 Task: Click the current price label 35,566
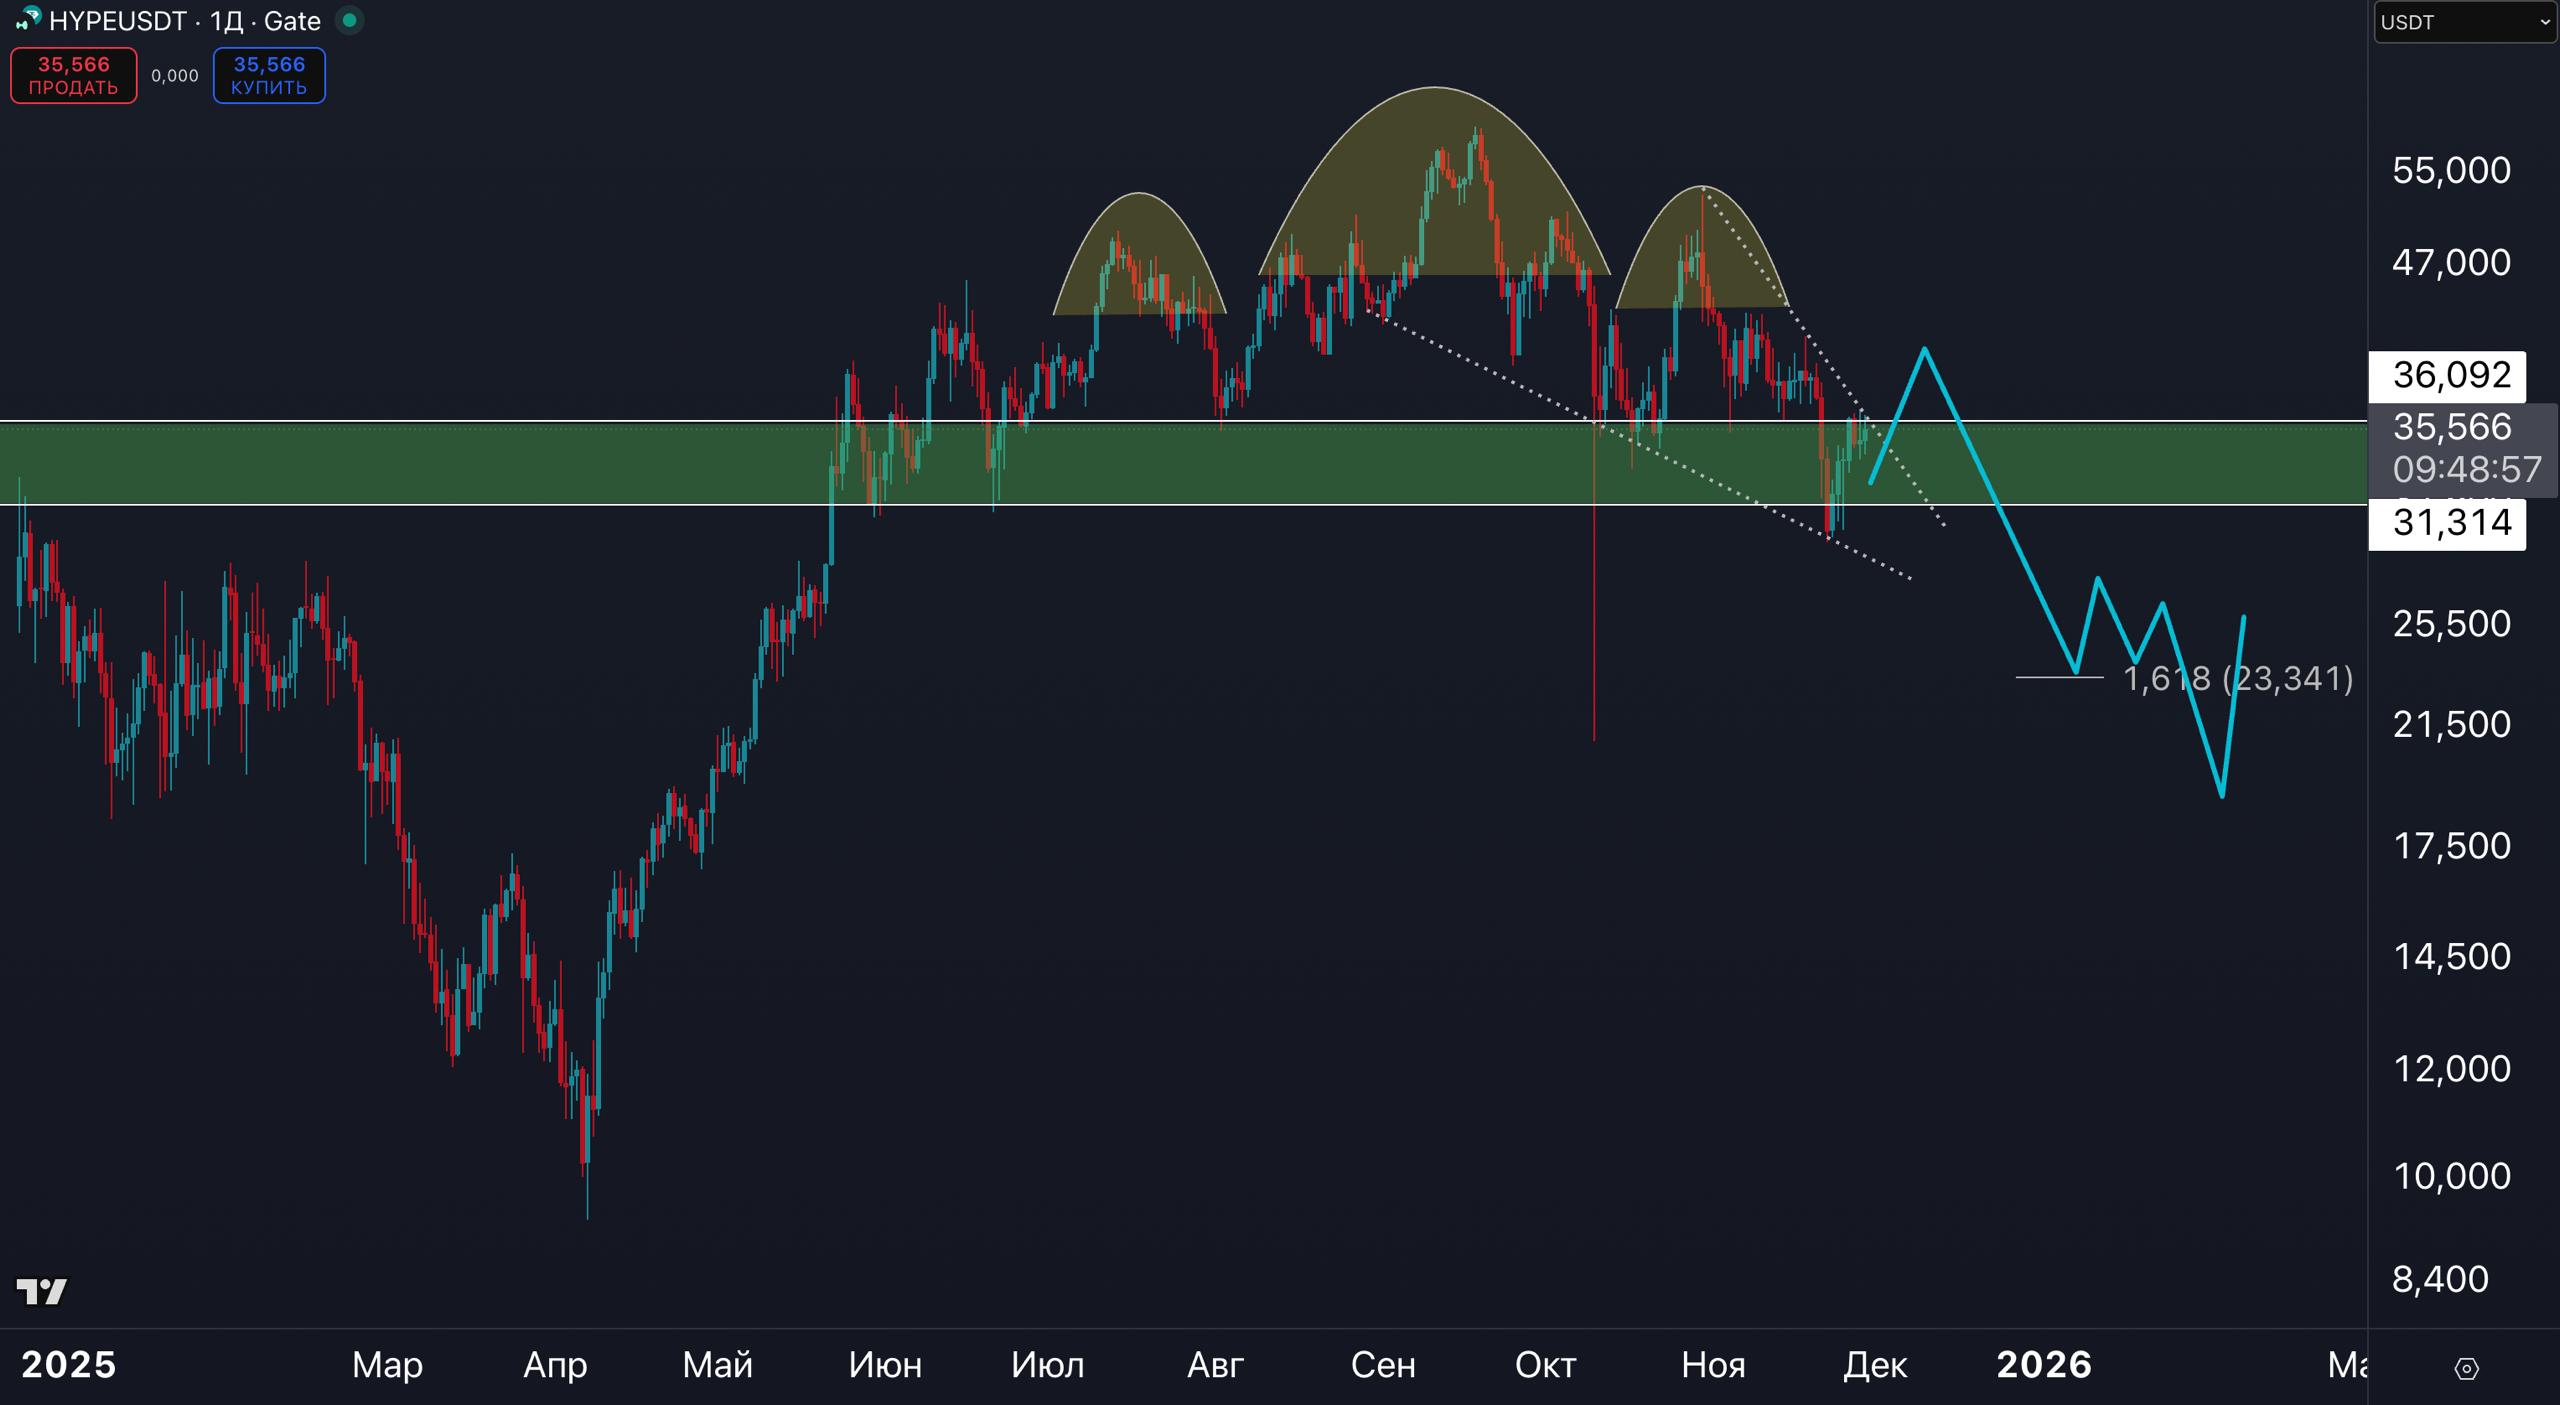pyautogui.click(x=2452, y=427)
